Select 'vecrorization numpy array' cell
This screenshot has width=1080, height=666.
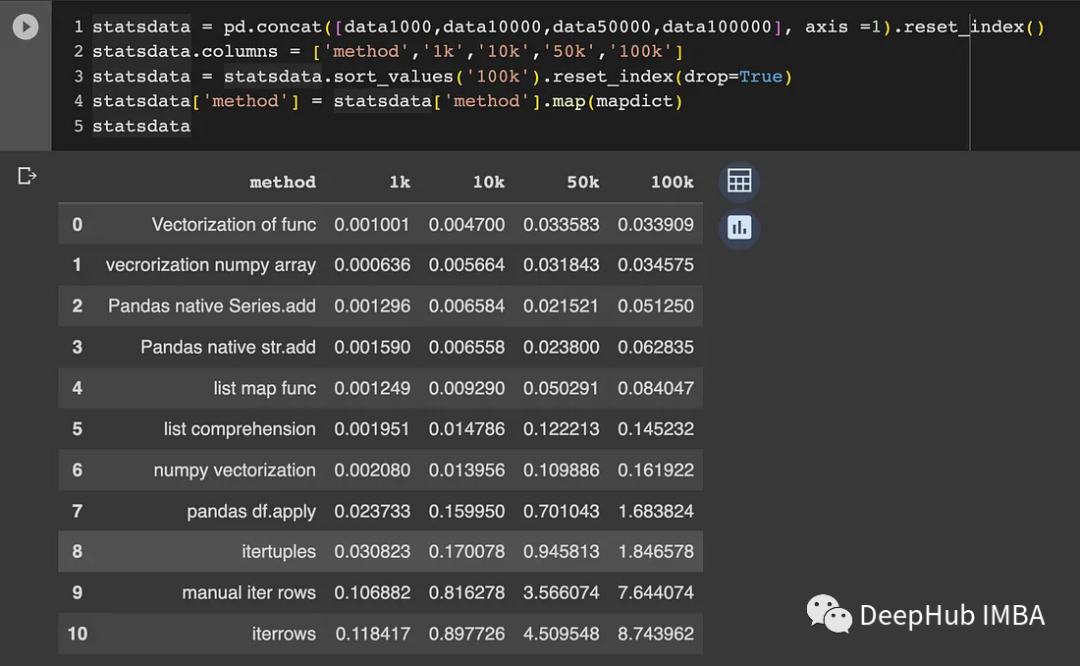click(x=211, y=265)
